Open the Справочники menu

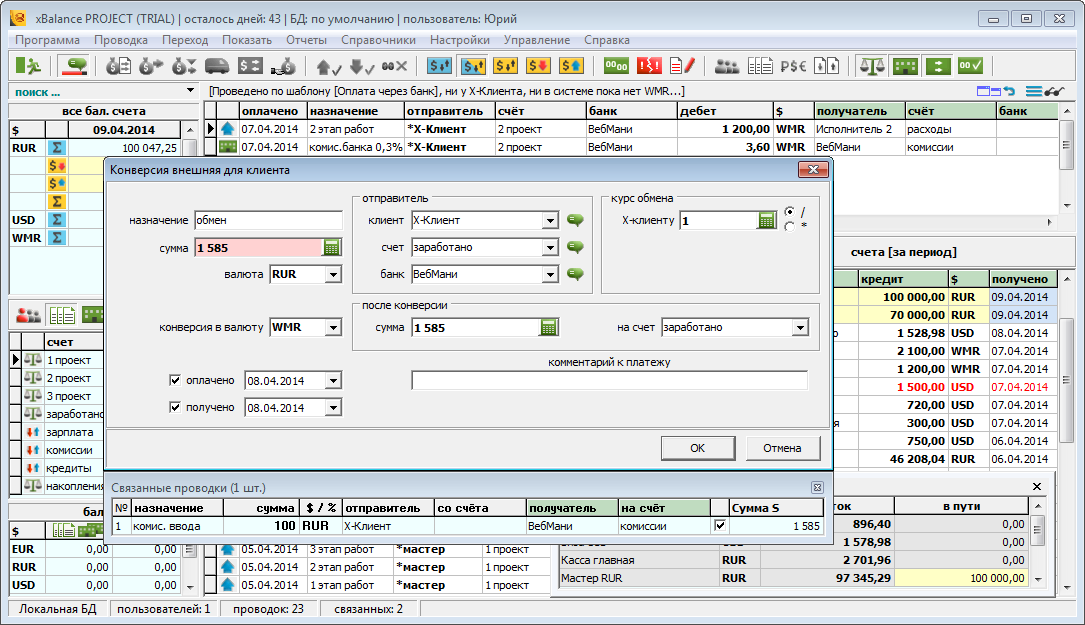[378, 40]
